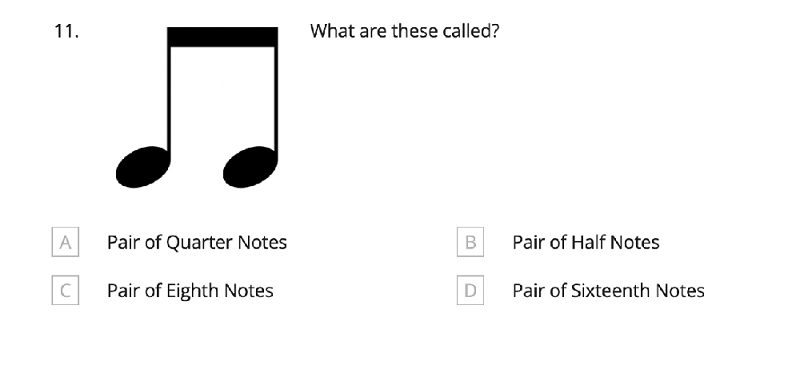The width and height of the screenshot is (800, 365).
Task: Click the right note head of the beamed notes
Action: (250, 167)
